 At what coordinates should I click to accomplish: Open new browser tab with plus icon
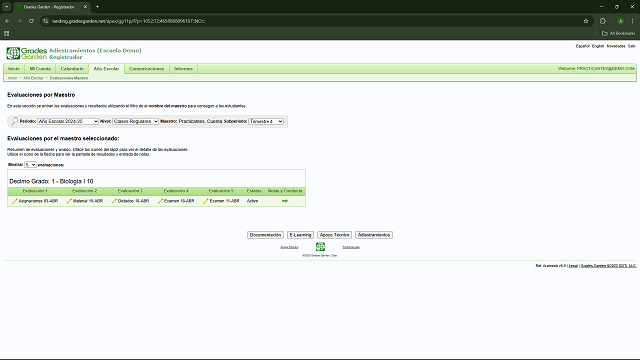(x=97, y=7)
